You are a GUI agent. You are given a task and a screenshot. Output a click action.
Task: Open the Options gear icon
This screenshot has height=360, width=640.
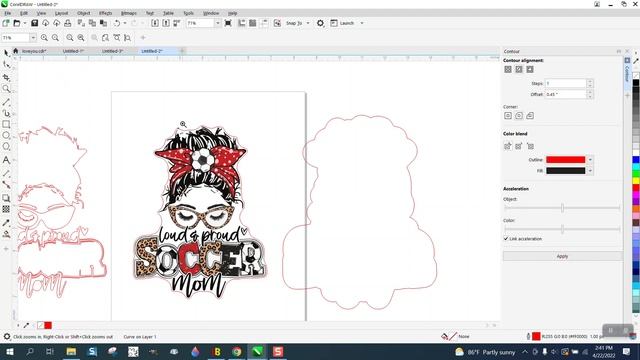pyautogui.click(x=320, y=23)
